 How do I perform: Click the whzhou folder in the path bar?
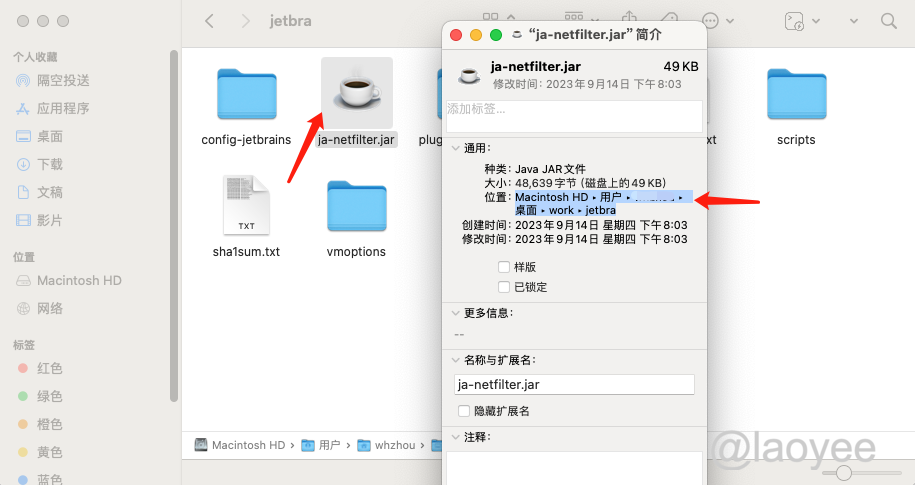tap(389, 445)
